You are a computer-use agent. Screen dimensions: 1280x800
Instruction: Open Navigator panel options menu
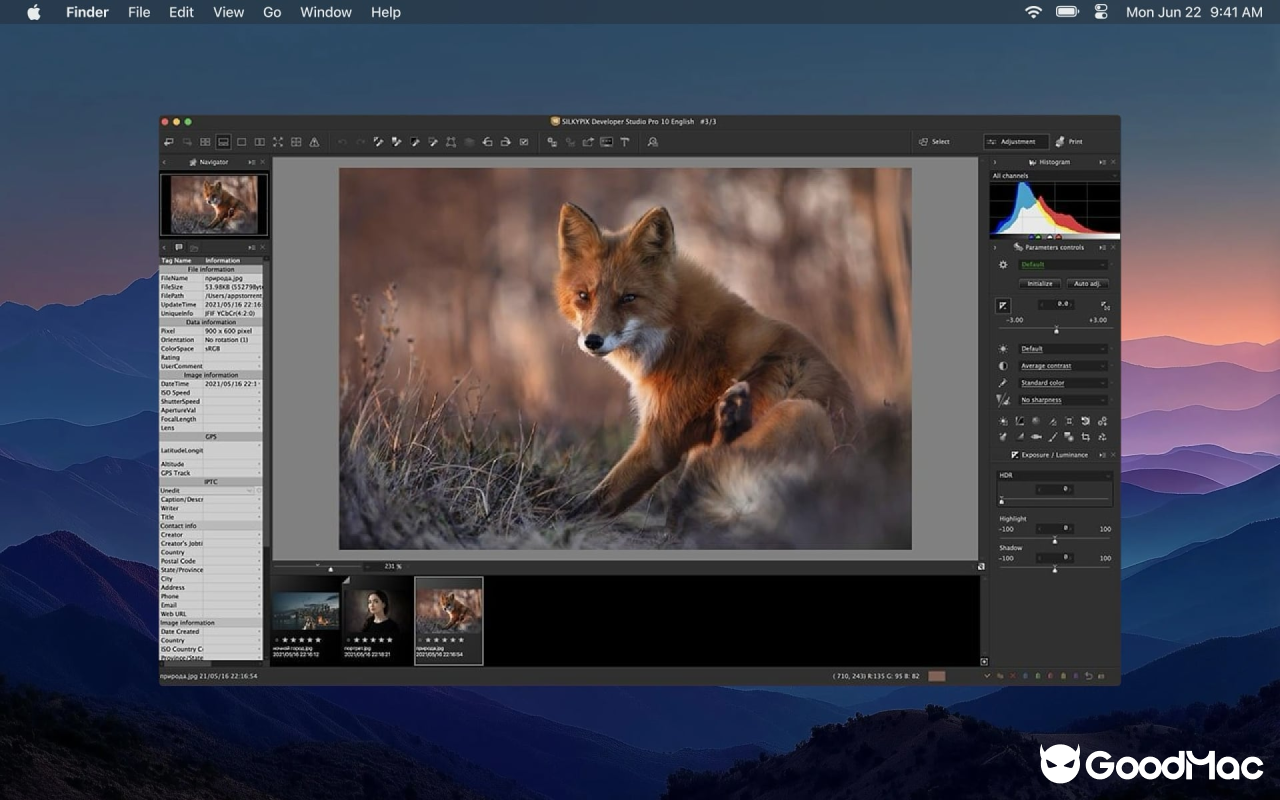pos(252,162)
